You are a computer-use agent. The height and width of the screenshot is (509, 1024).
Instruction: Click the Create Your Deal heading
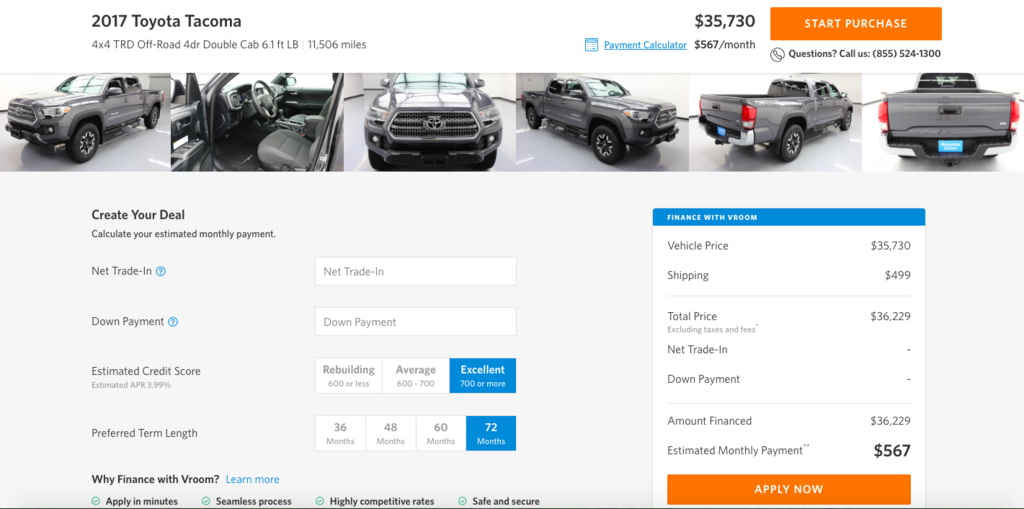point(138,215)
